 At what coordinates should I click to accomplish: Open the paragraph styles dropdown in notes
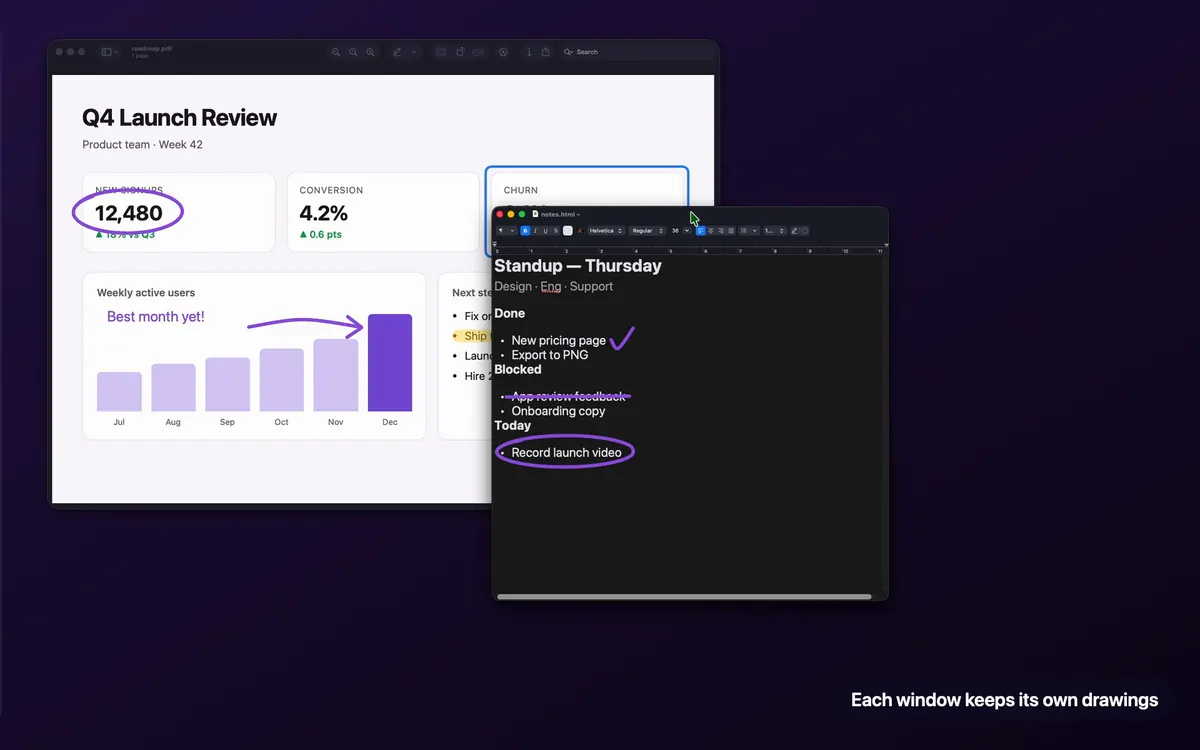[506, 231]
